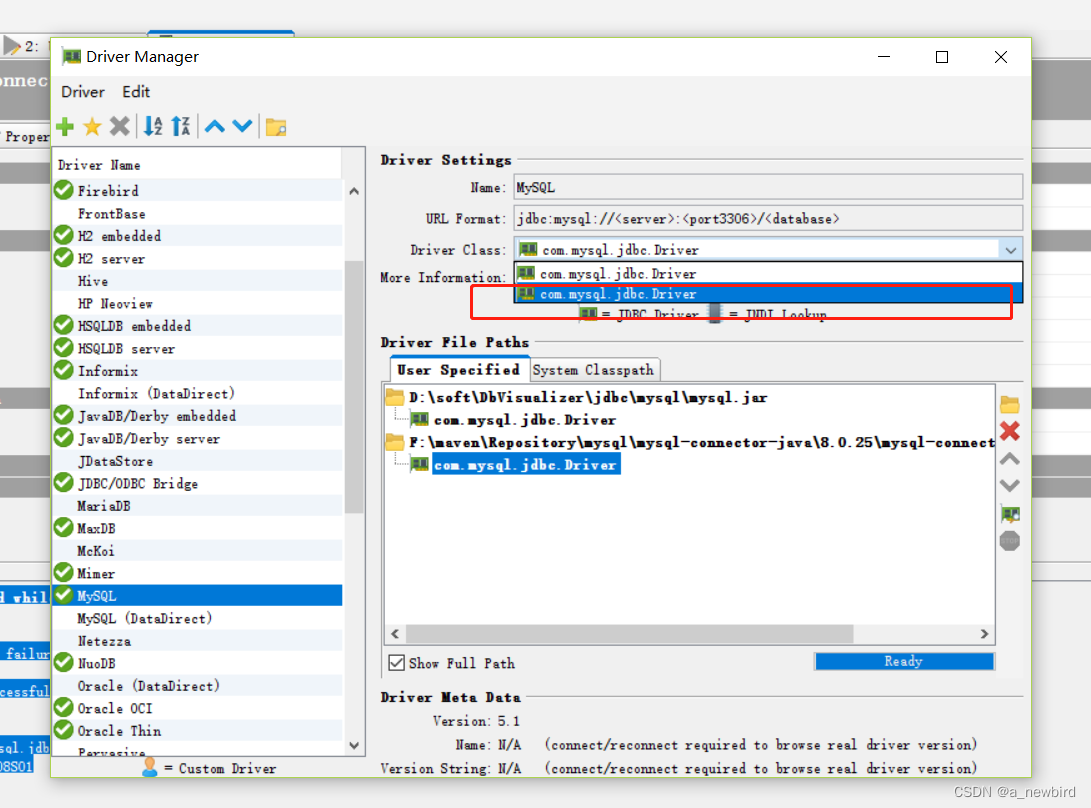Sort driver list ascending

point(151,126)
